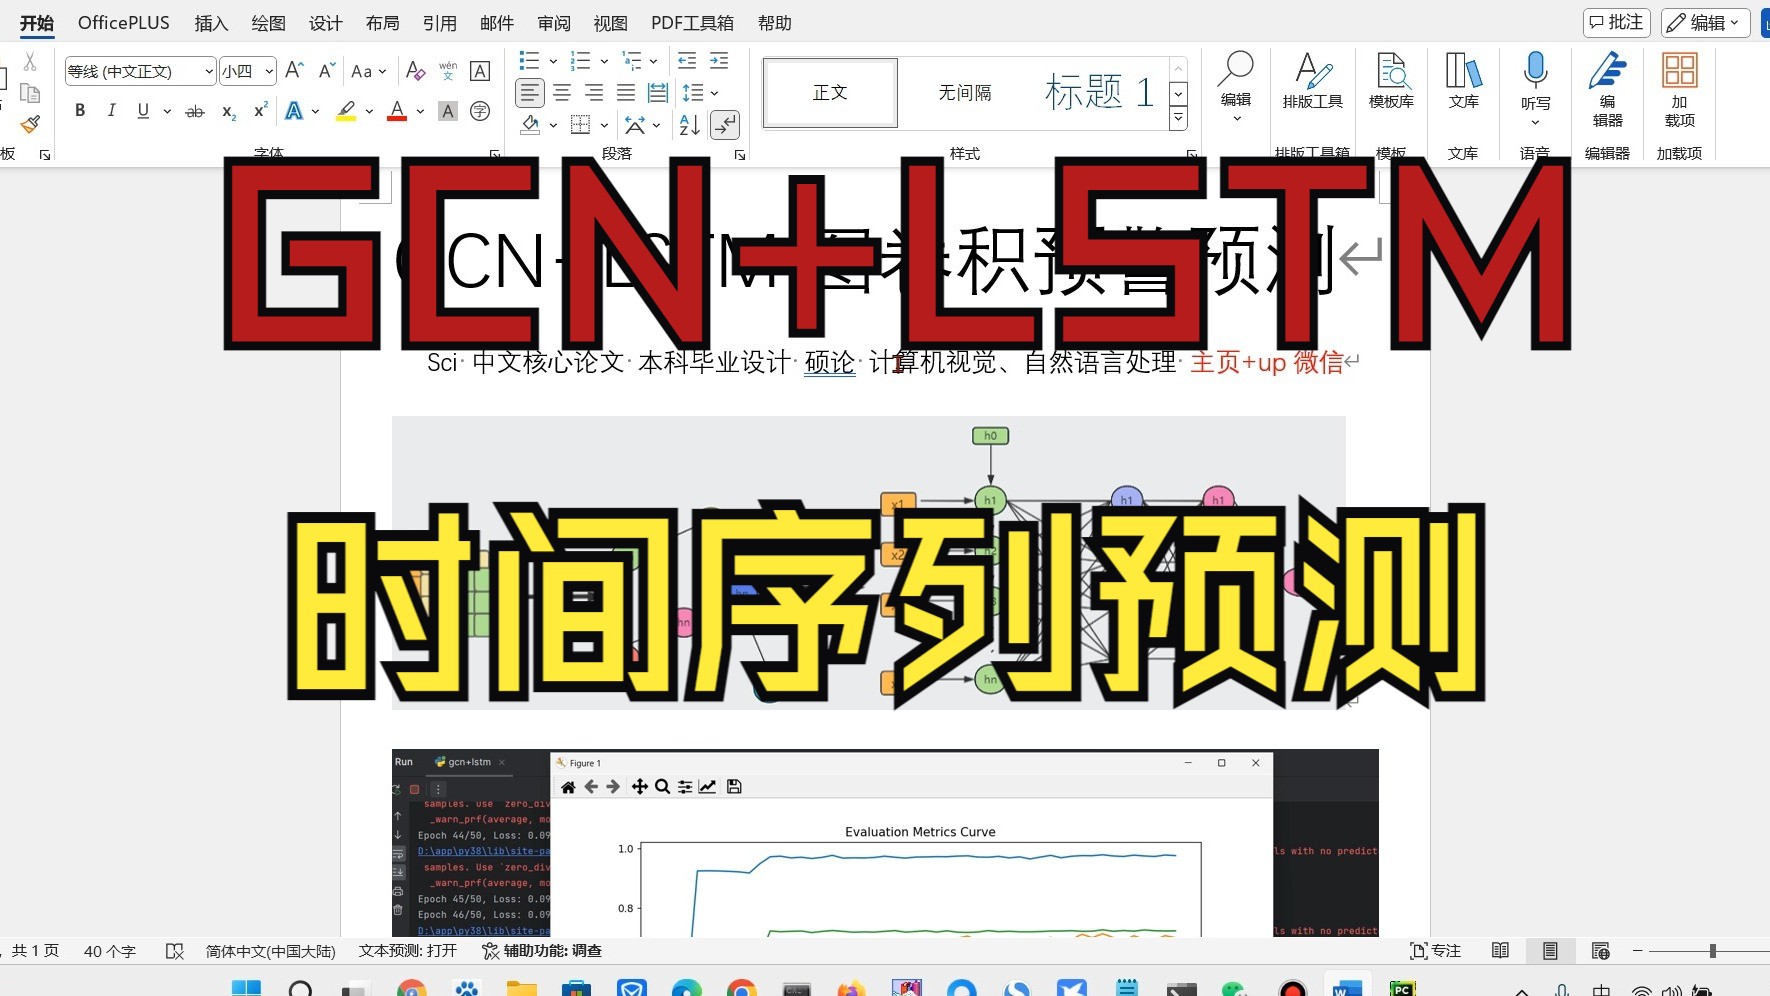Expand the styles gallery
Image resolution: width=1770 pixels, height=996 pixels.
[x=1178, y=118]
